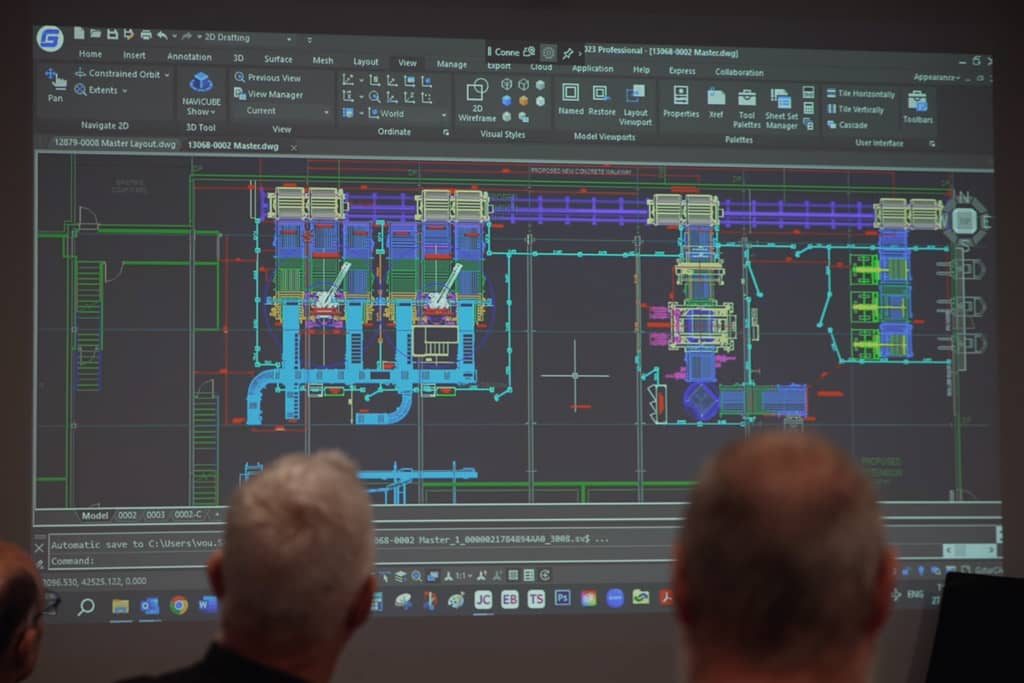Switch to the 0003 layout tab

155,515
